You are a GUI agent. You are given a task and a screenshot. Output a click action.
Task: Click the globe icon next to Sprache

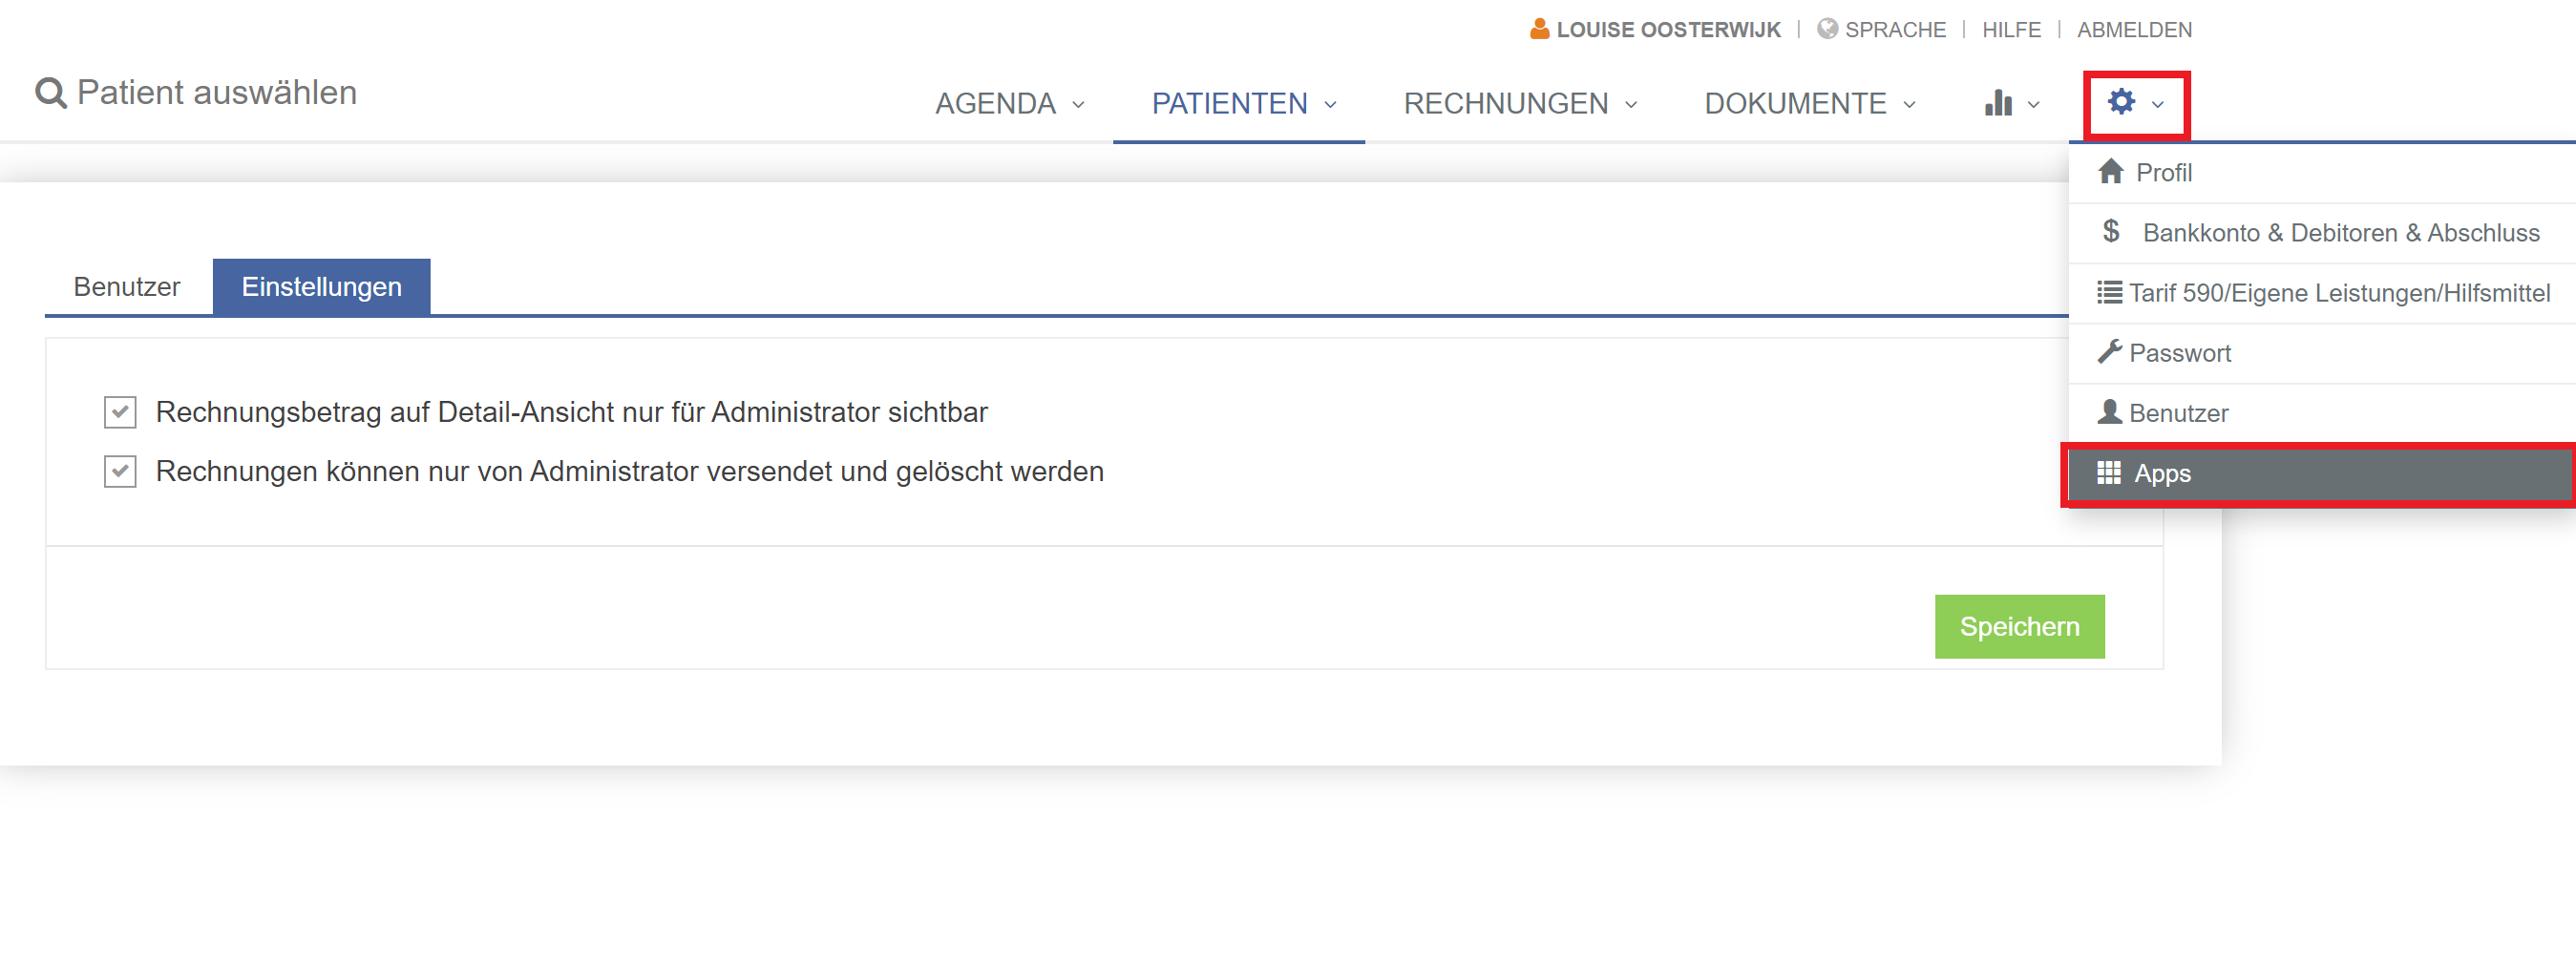(1827, 29)
